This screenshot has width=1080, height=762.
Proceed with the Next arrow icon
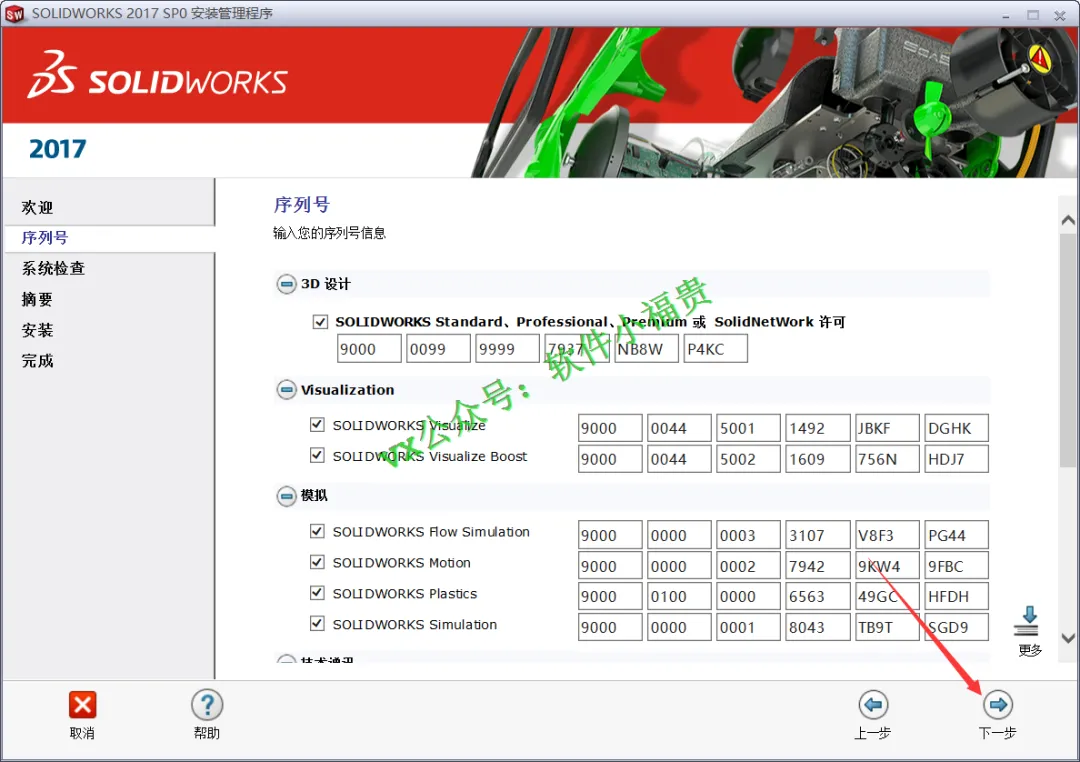[x=997, y=704]
